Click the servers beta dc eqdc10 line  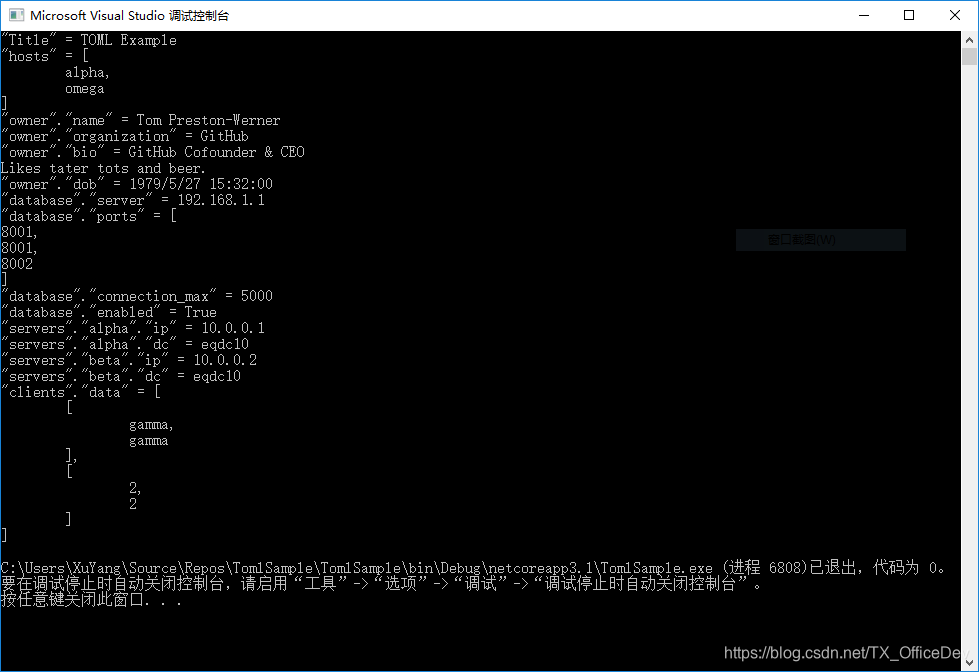(121, 377)
